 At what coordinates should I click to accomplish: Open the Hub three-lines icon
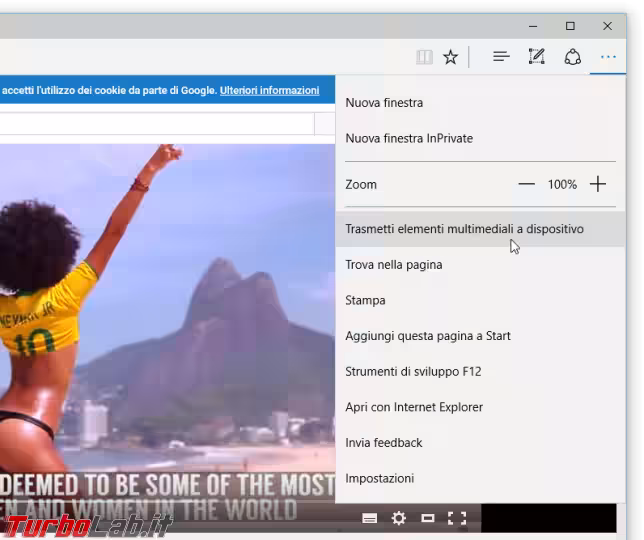[501, 57]
